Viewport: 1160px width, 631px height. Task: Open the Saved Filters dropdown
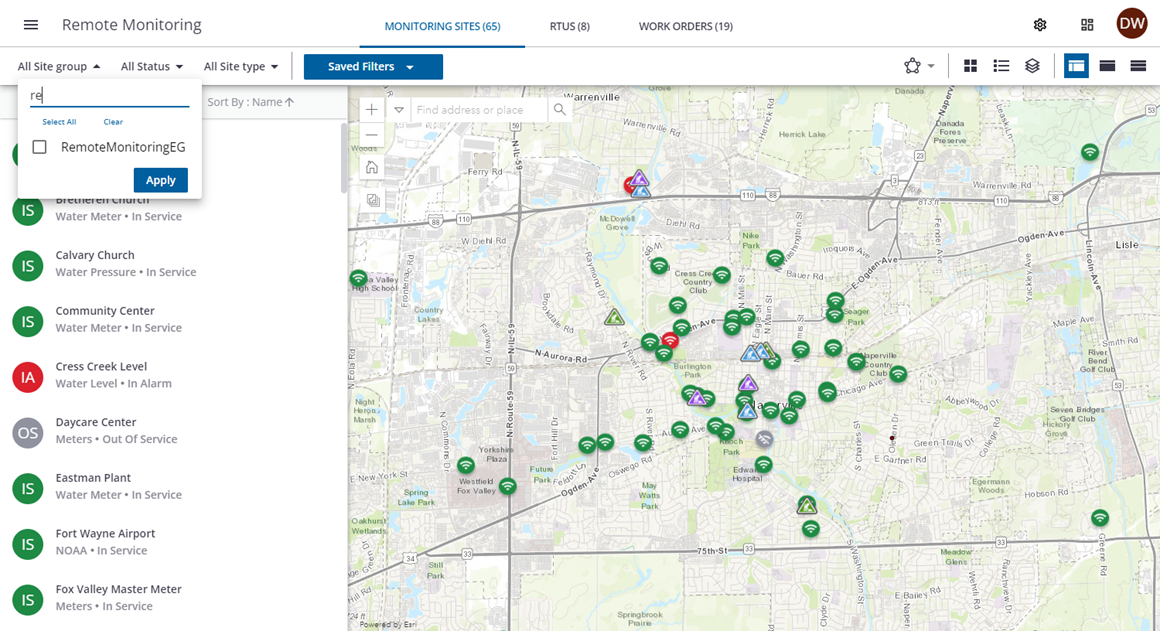(x=372, y=67)
